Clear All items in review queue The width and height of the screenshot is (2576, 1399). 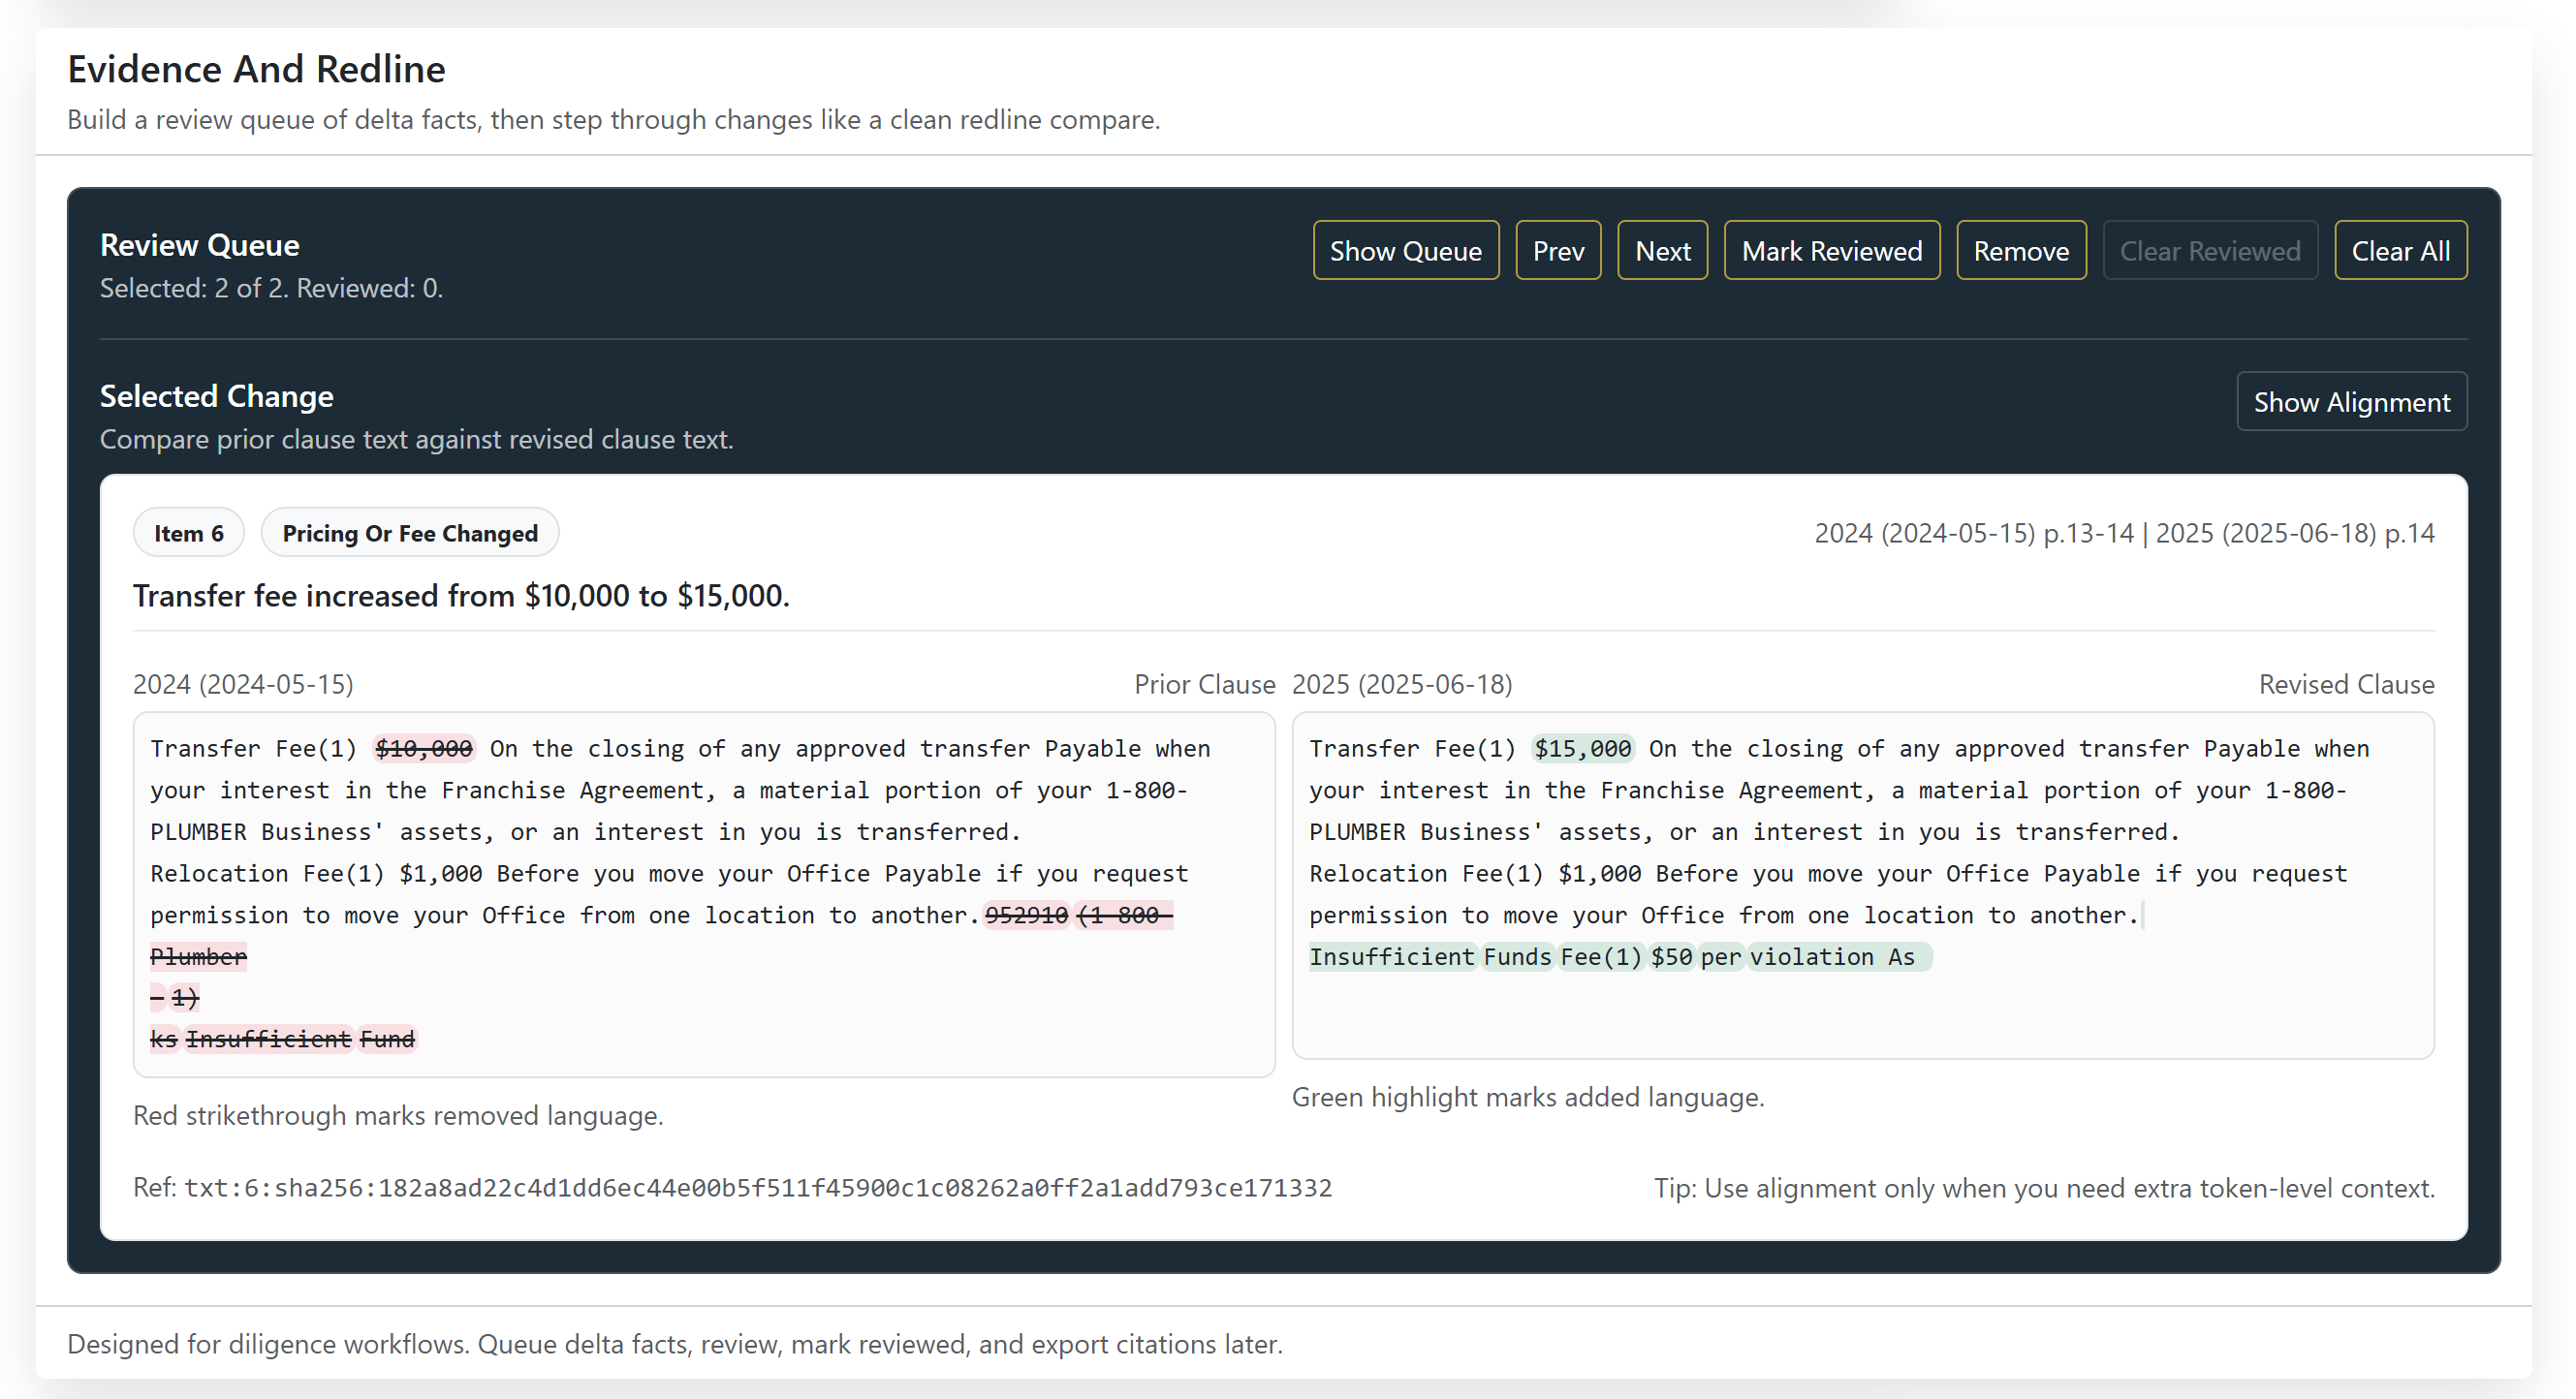pyautogui.click(x=2399, y=250)
